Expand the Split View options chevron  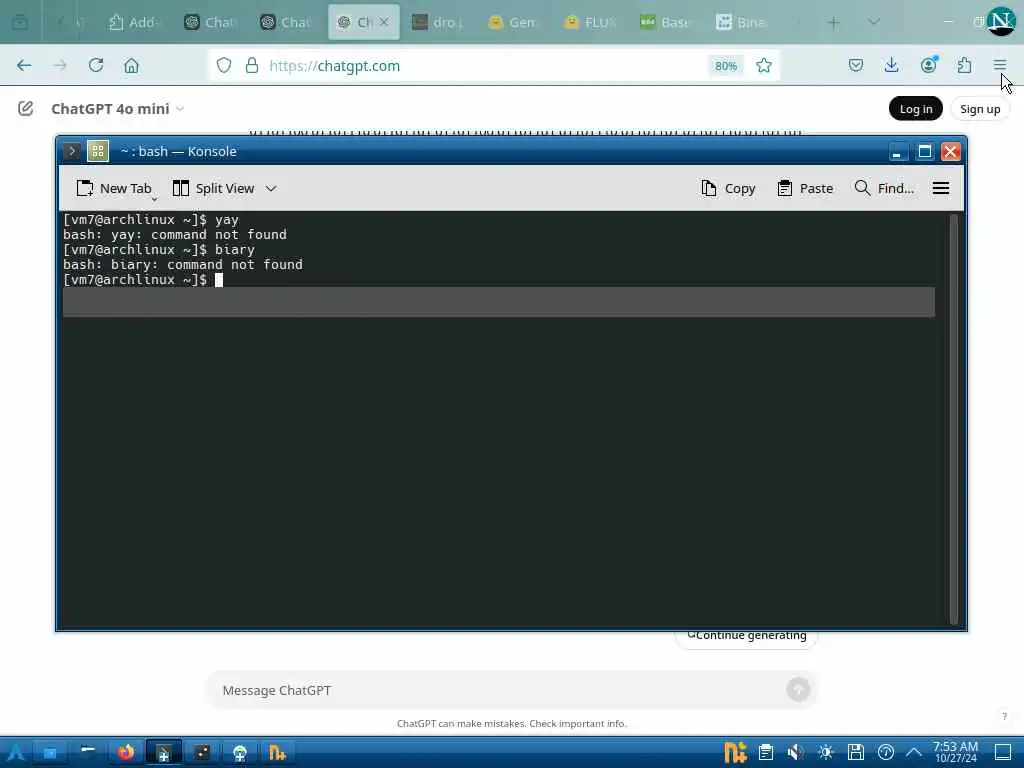pos(271,188)
